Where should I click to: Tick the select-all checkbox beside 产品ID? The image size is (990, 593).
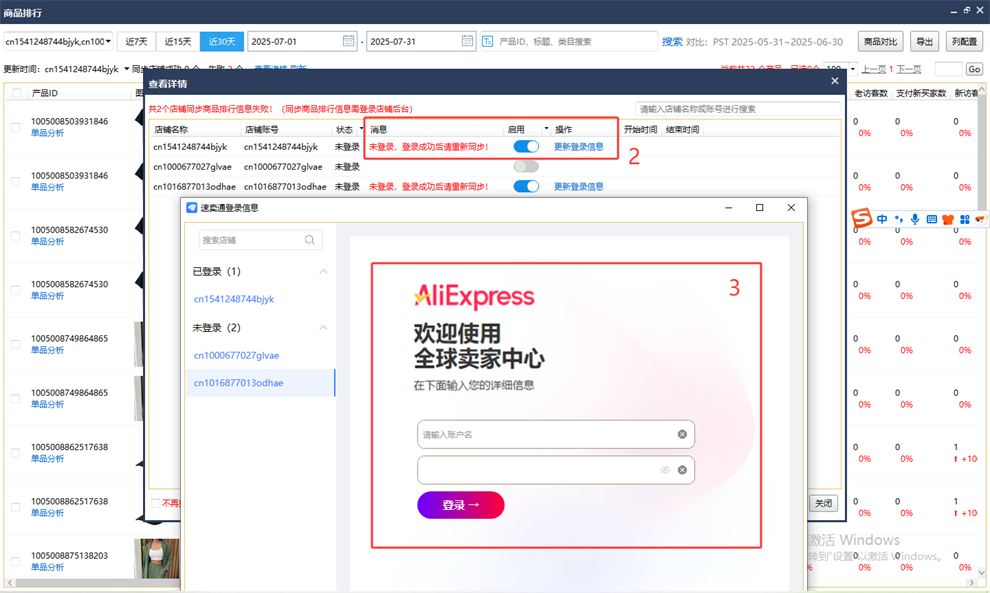[17, 93]
